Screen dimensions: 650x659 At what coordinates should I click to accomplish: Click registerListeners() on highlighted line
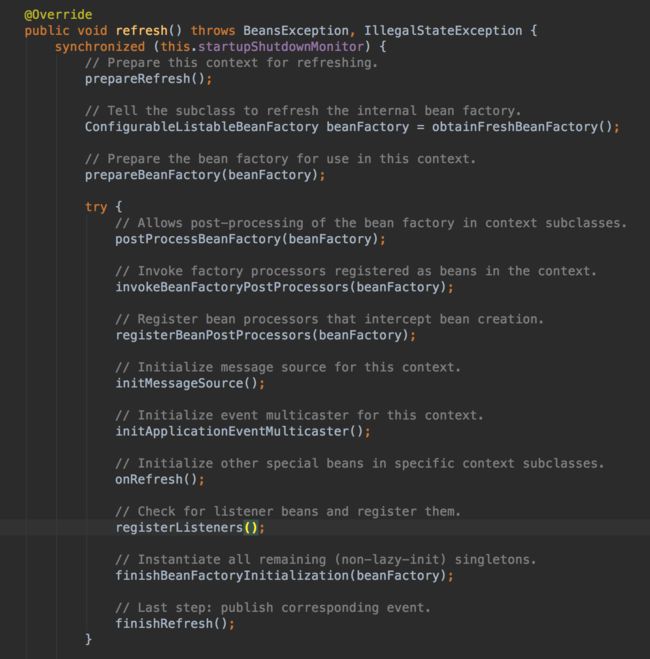click(189, 527)
